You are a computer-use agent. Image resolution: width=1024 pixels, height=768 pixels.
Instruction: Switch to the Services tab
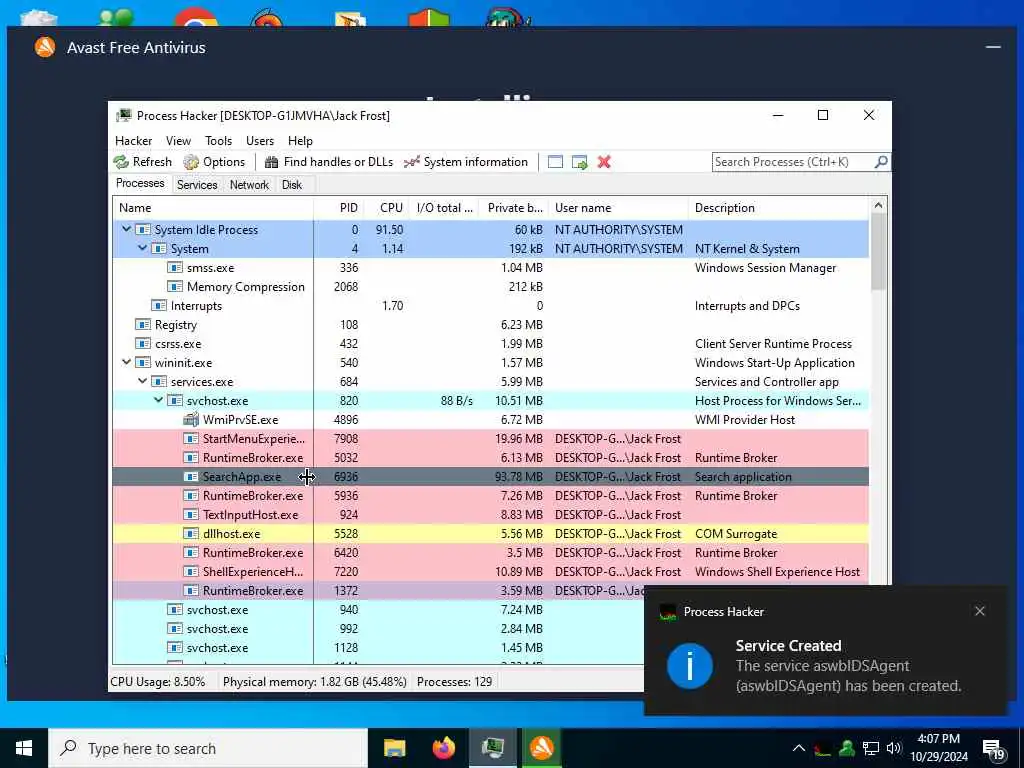[x=197, y=185]
